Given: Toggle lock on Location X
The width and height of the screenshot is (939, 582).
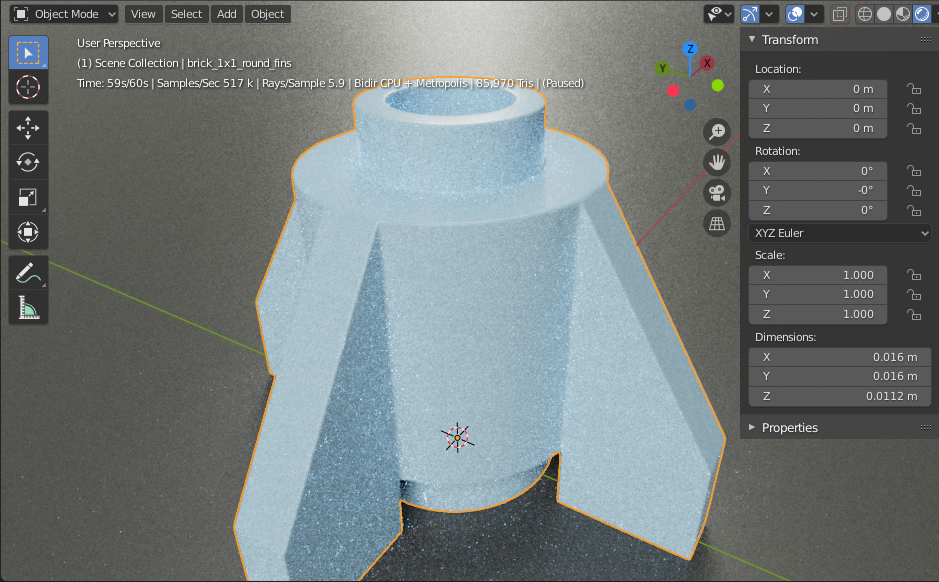Looking at the screenshot, I should tap(913, 89).
